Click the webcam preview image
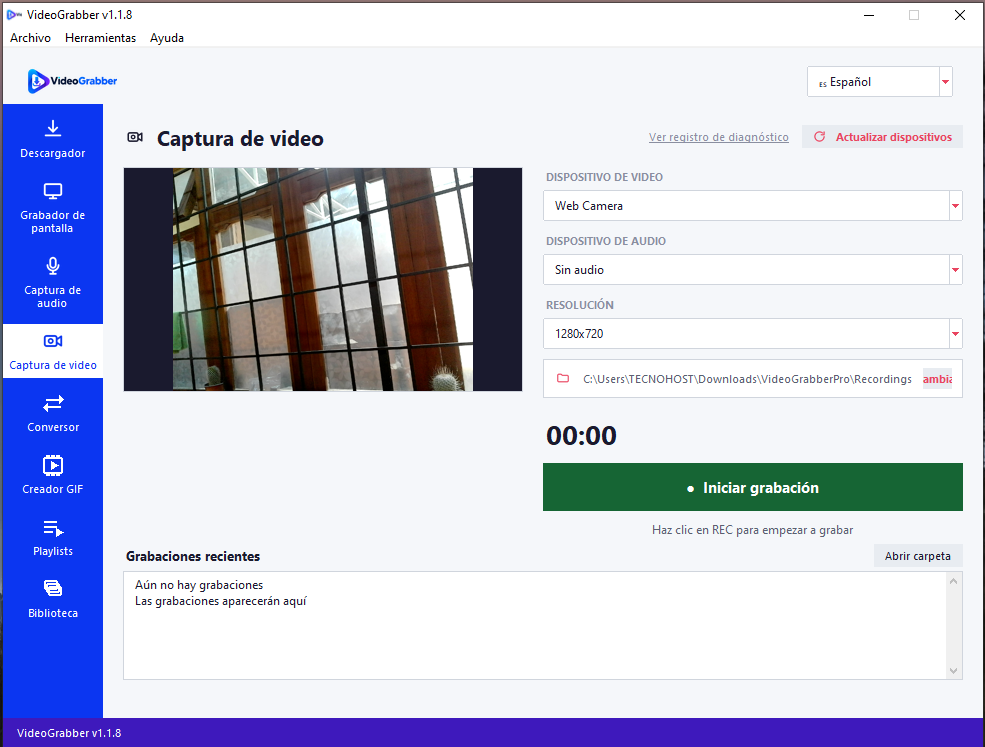 [x=323, y=279]
